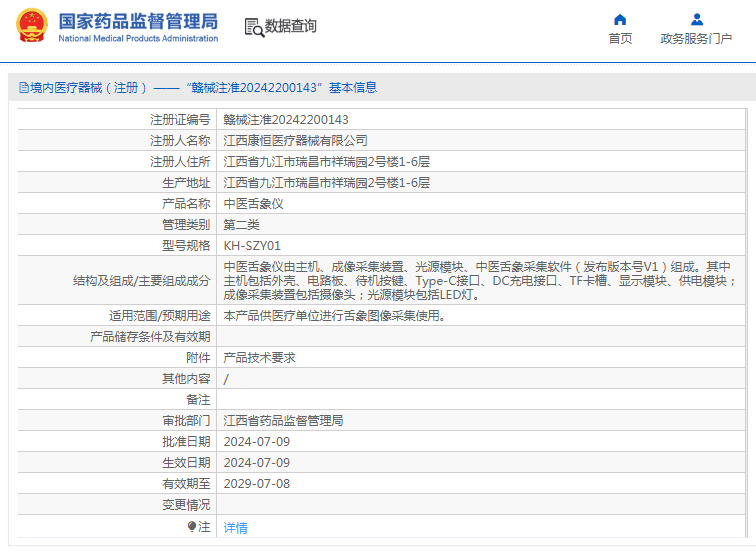Click the 型号规格 label
This screenshot has height=553, width=756.
[x=186, y=246]
